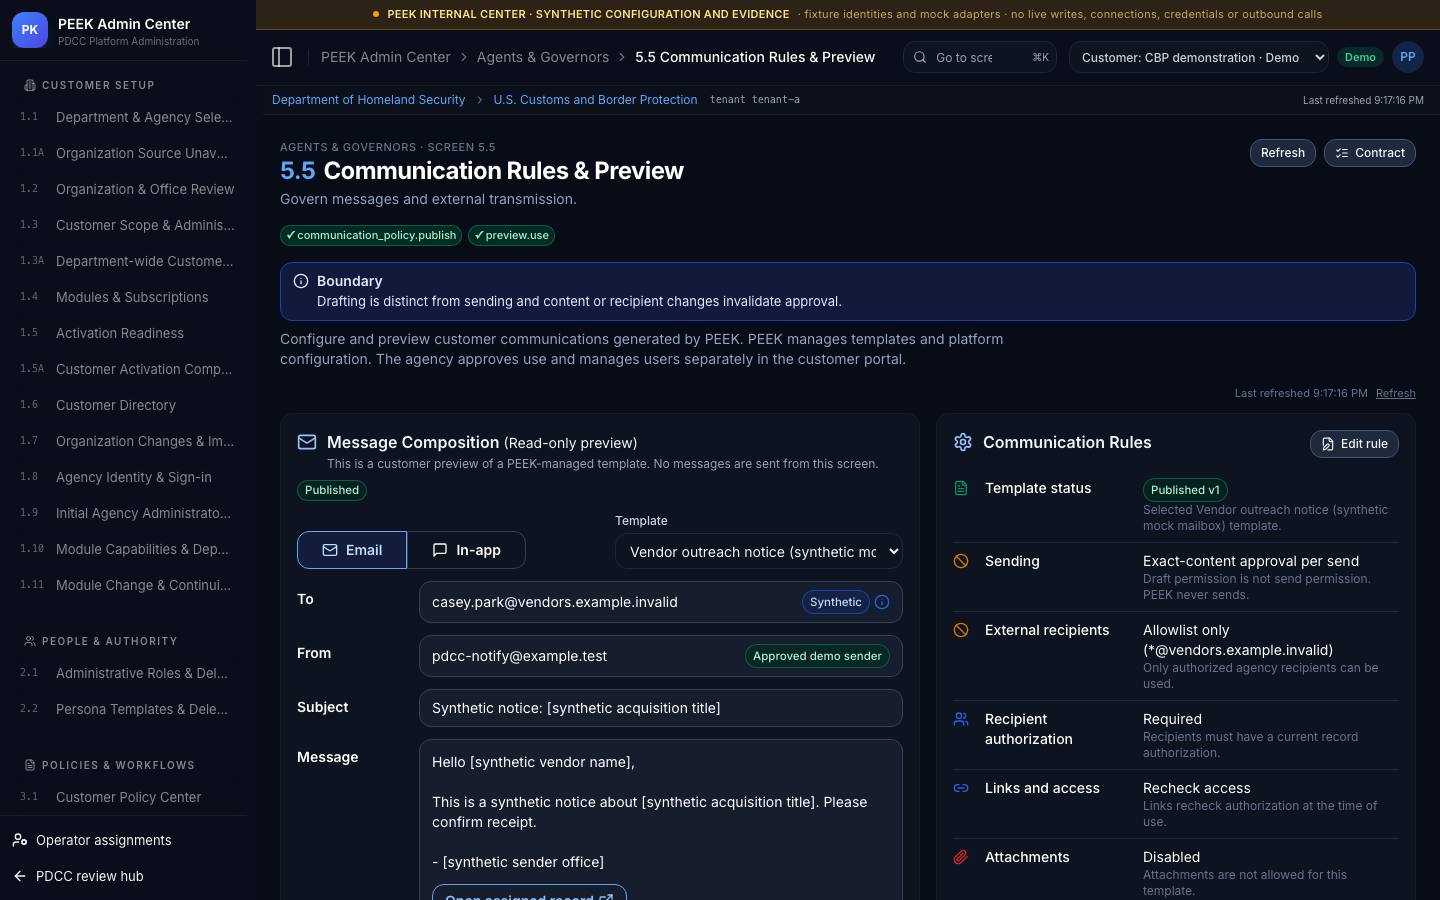Click the Published status badge

[x=332, y=490]
